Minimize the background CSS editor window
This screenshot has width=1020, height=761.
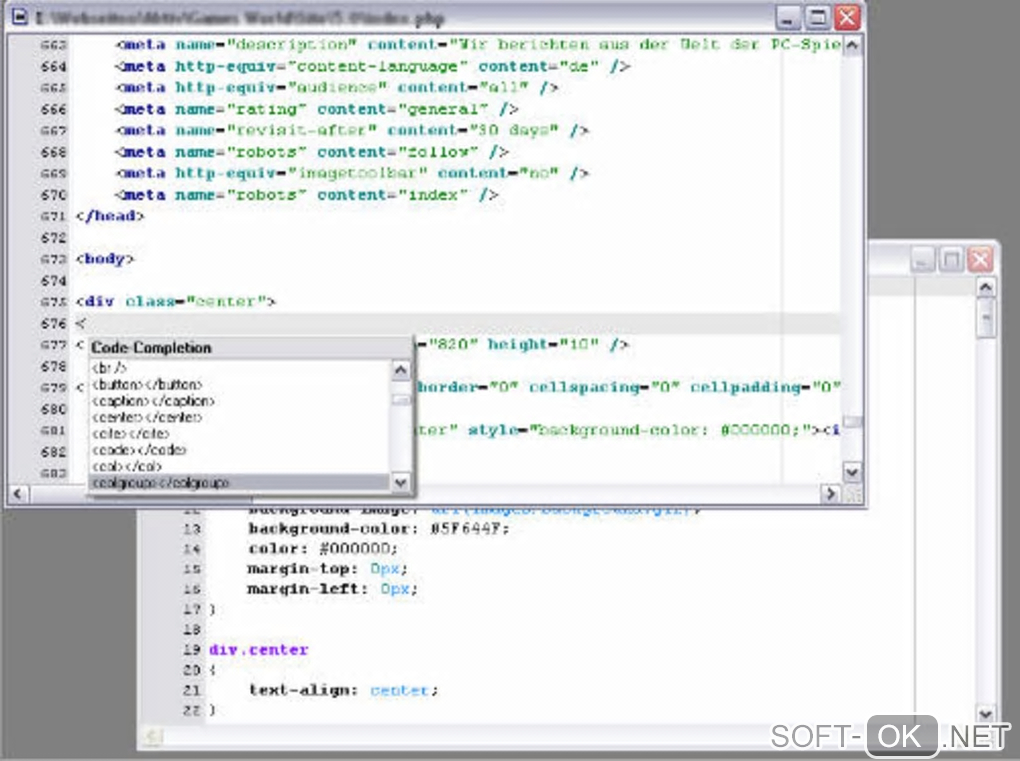tap(922, 260)
